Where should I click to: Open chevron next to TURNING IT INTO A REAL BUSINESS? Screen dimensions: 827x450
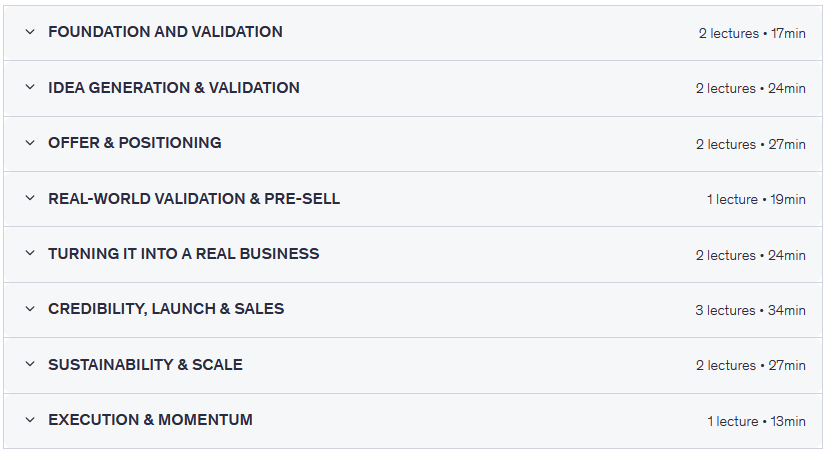coord(30,254)
